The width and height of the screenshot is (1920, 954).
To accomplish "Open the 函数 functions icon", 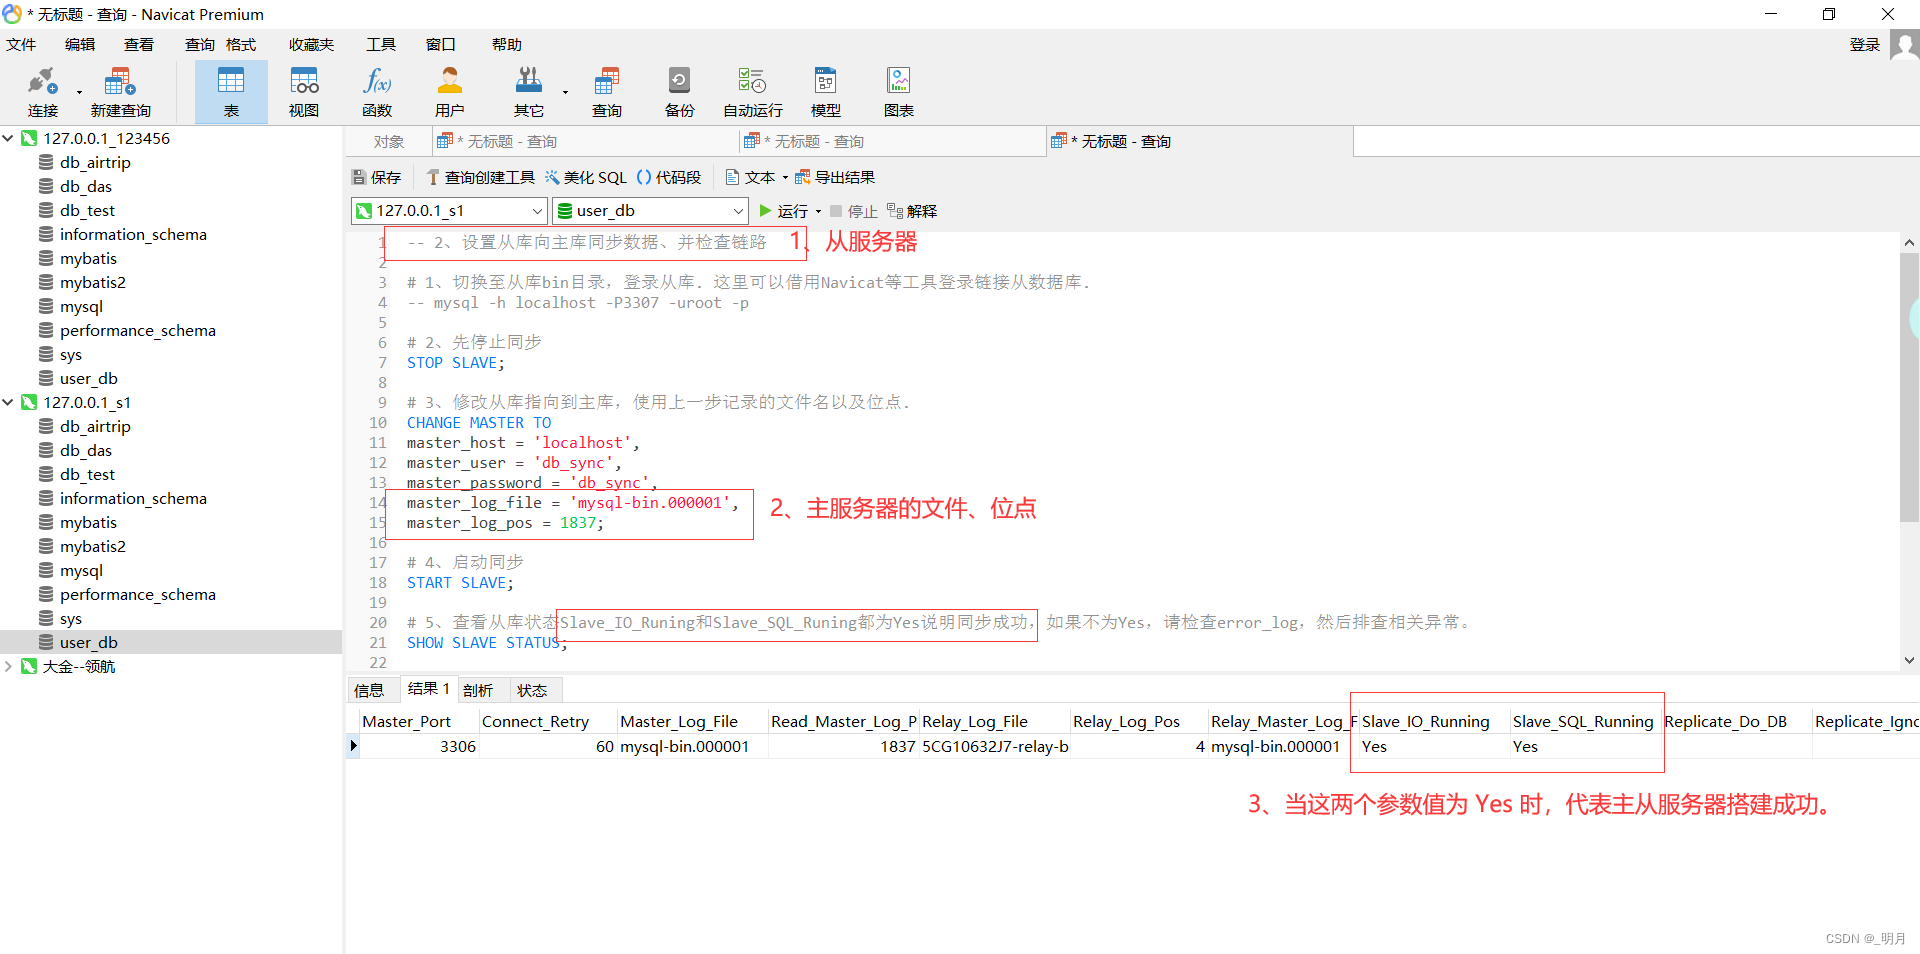I will click(x=377, y=92).
